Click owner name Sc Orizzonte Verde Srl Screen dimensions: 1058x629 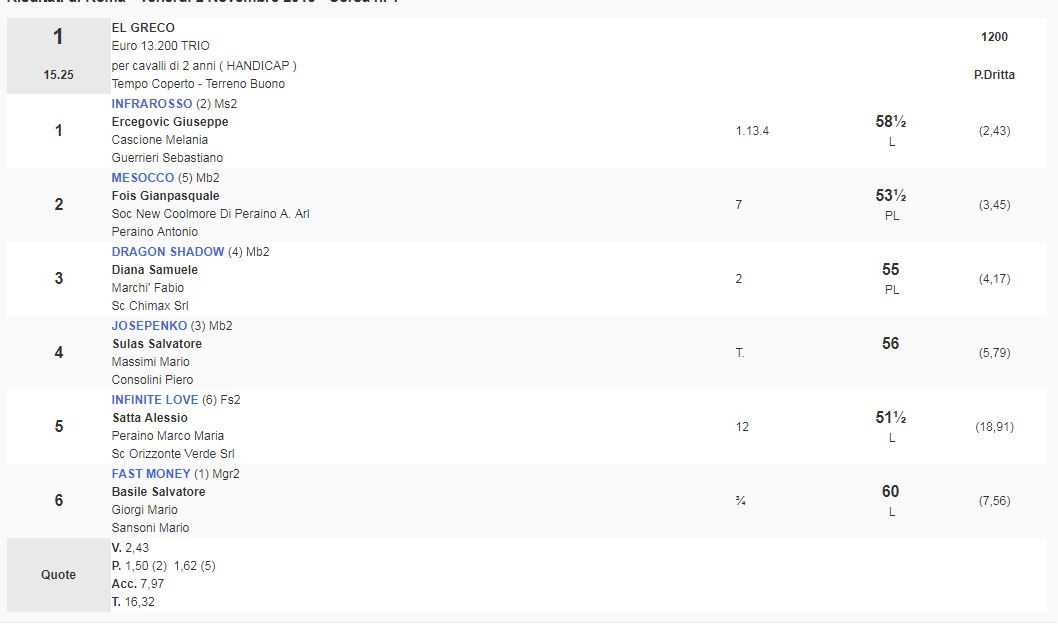(x=173, y=454)
